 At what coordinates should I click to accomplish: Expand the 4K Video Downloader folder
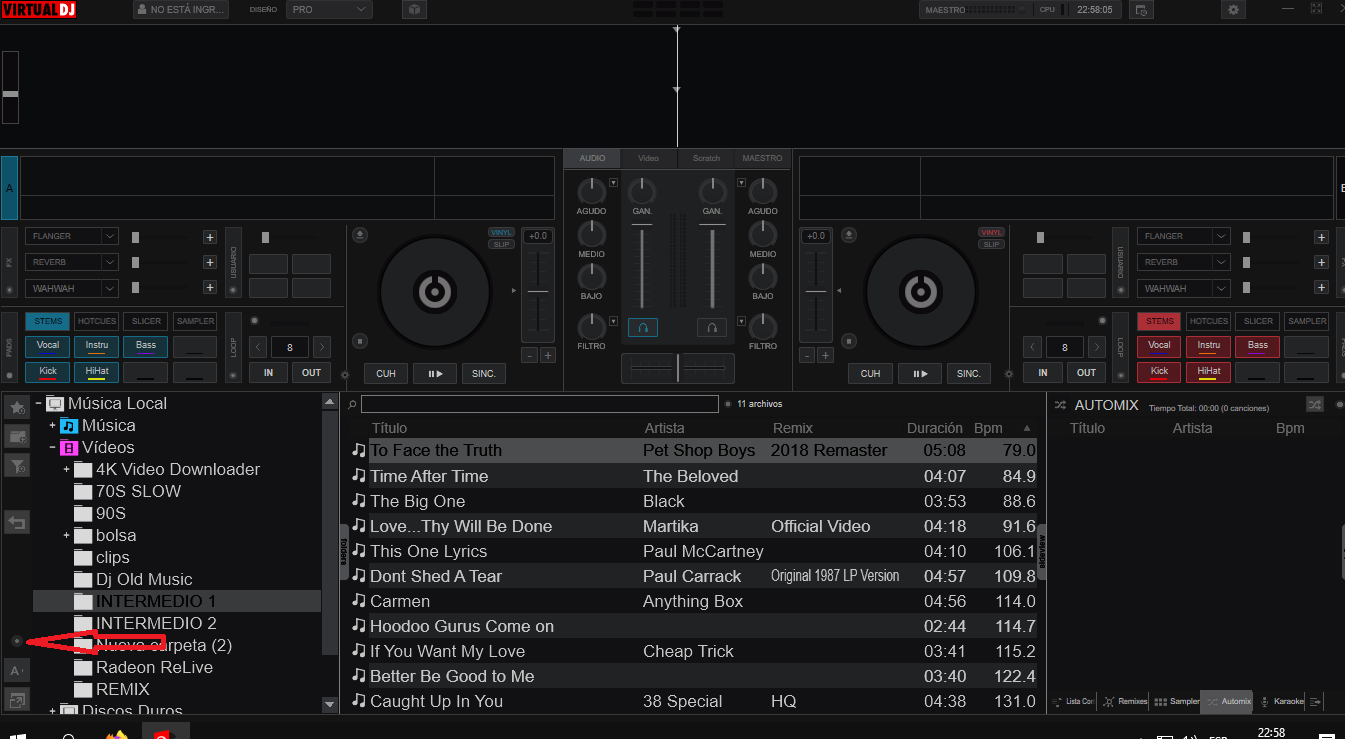(x=66, y=470)
